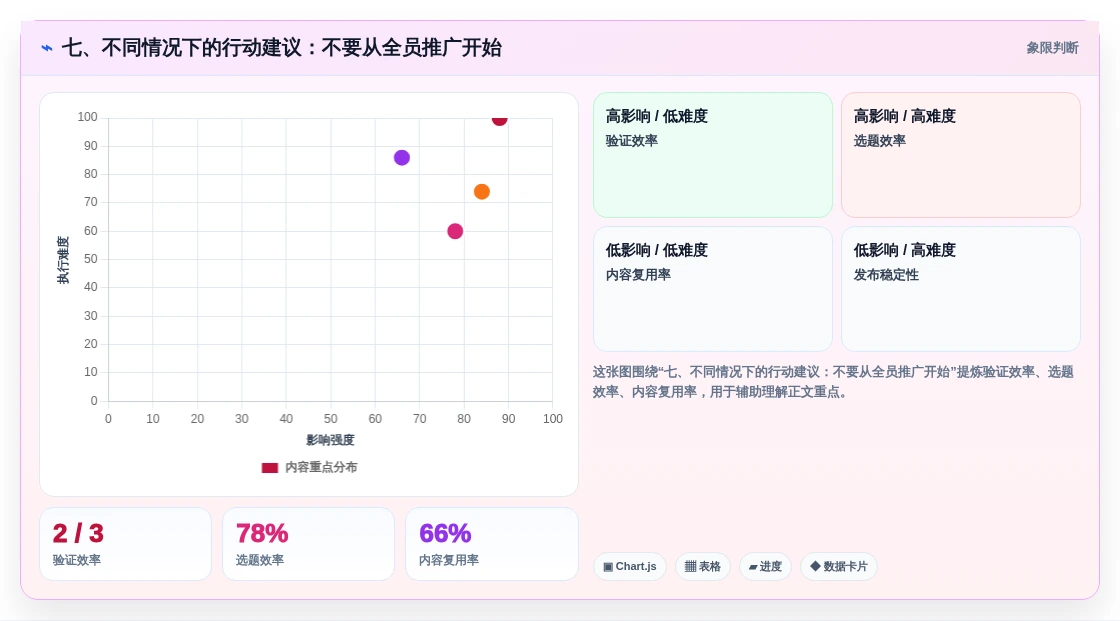The height and width of the screenshot is (621, 1120).
Task: Click the bar icon in the 进度 chip
Action: [x=753, y=567]
